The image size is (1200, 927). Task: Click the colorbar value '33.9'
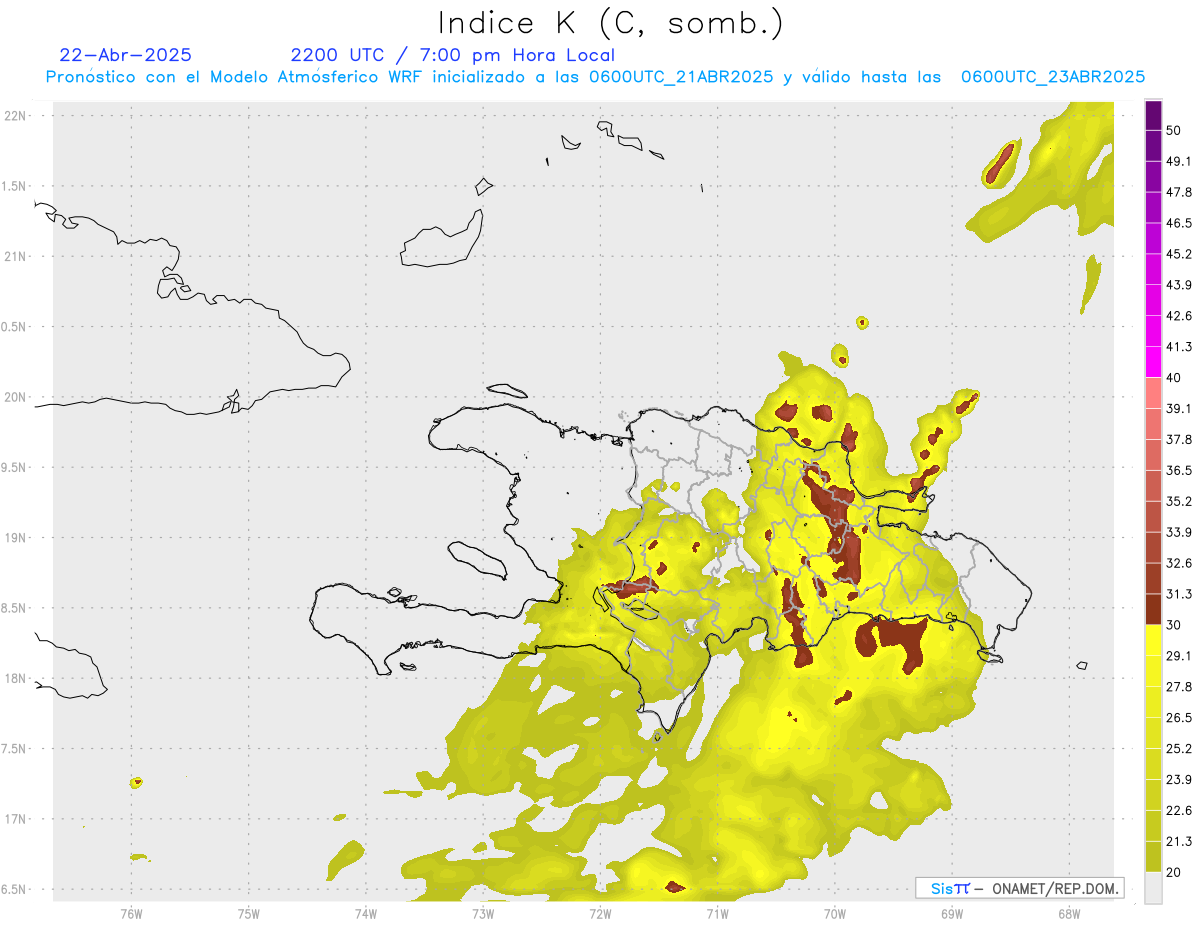pyautogui.click(x=1179, y=532)
